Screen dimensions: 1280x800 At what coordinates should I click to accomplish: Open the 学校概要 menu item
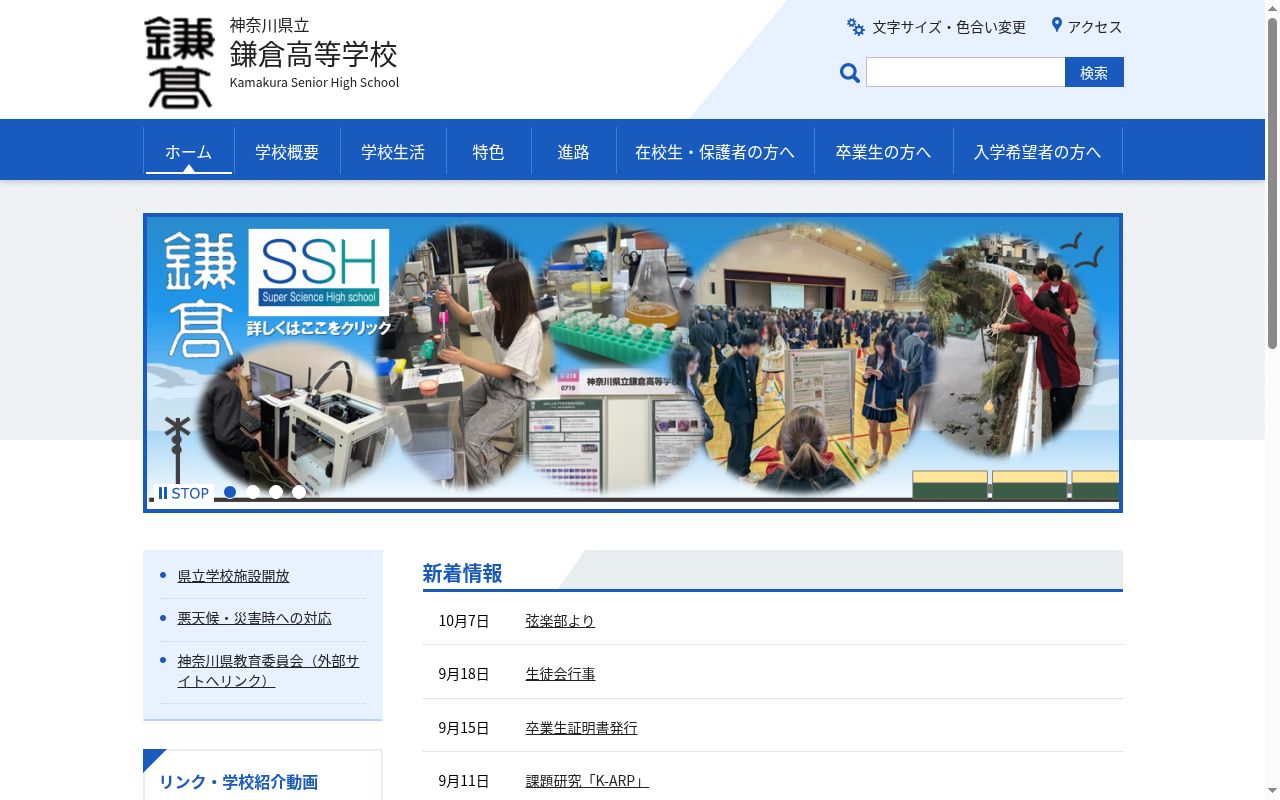[x=287, y=151]
